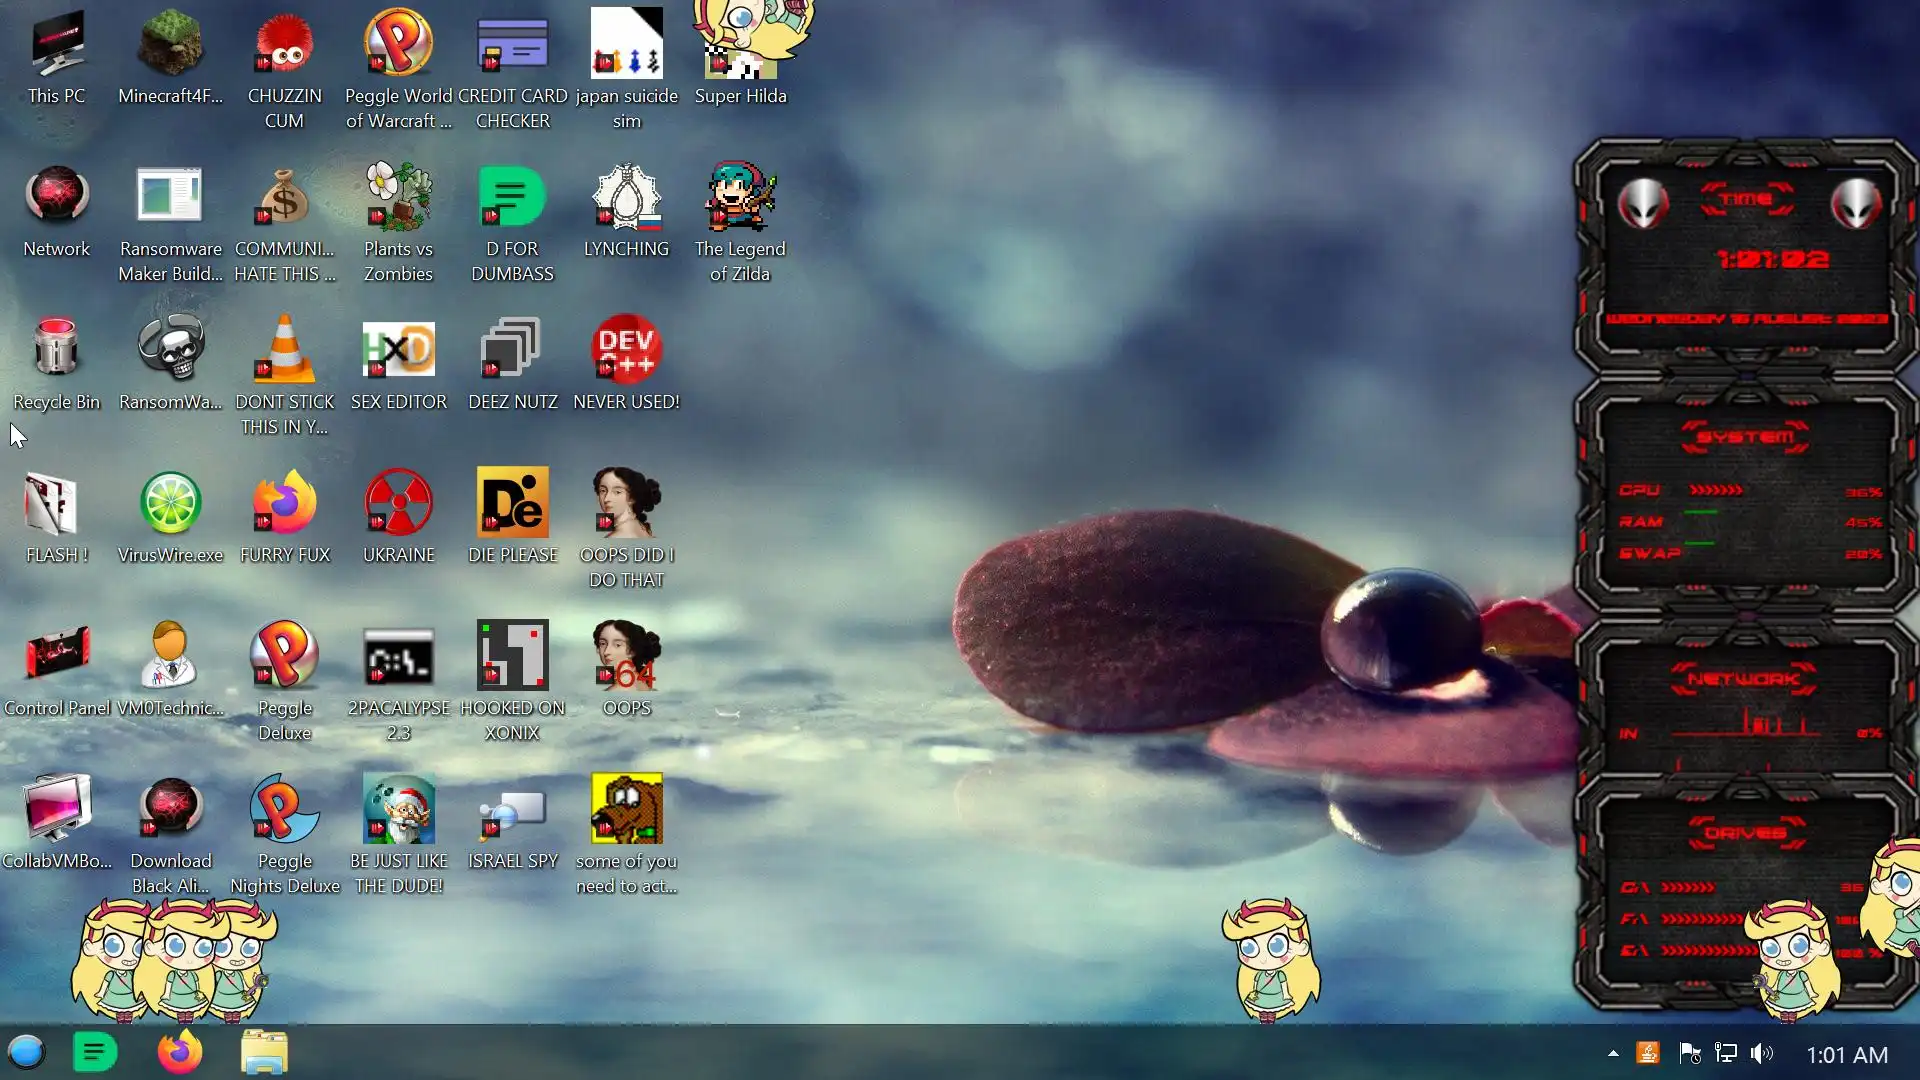Select the VM0Technic doctor icon
This screenshot has height=1080, width=1920.
click(x=170, y=656)
